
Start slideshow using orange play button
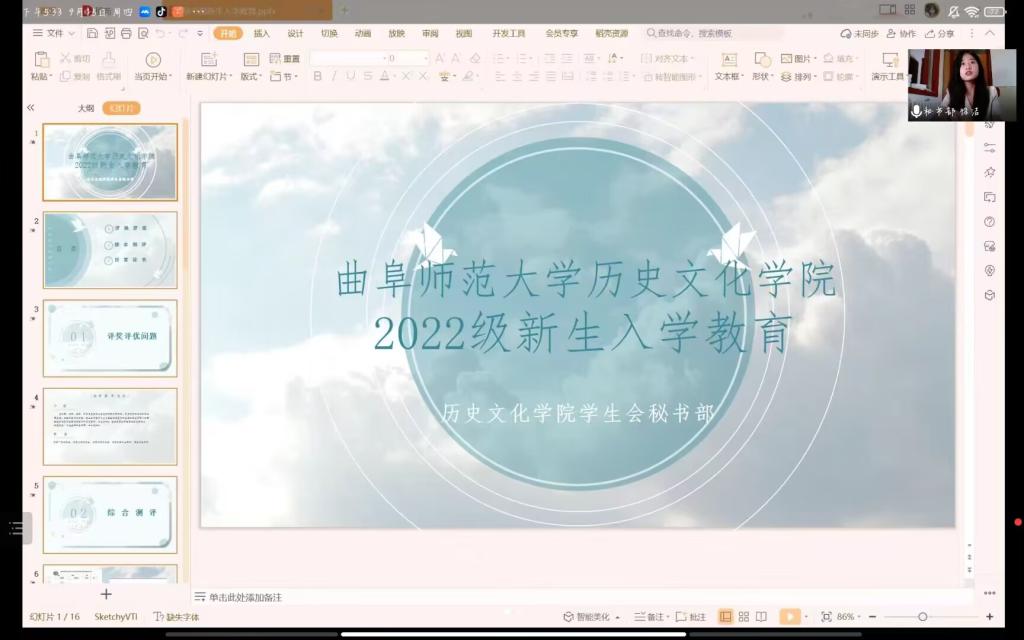click(790, 617)
